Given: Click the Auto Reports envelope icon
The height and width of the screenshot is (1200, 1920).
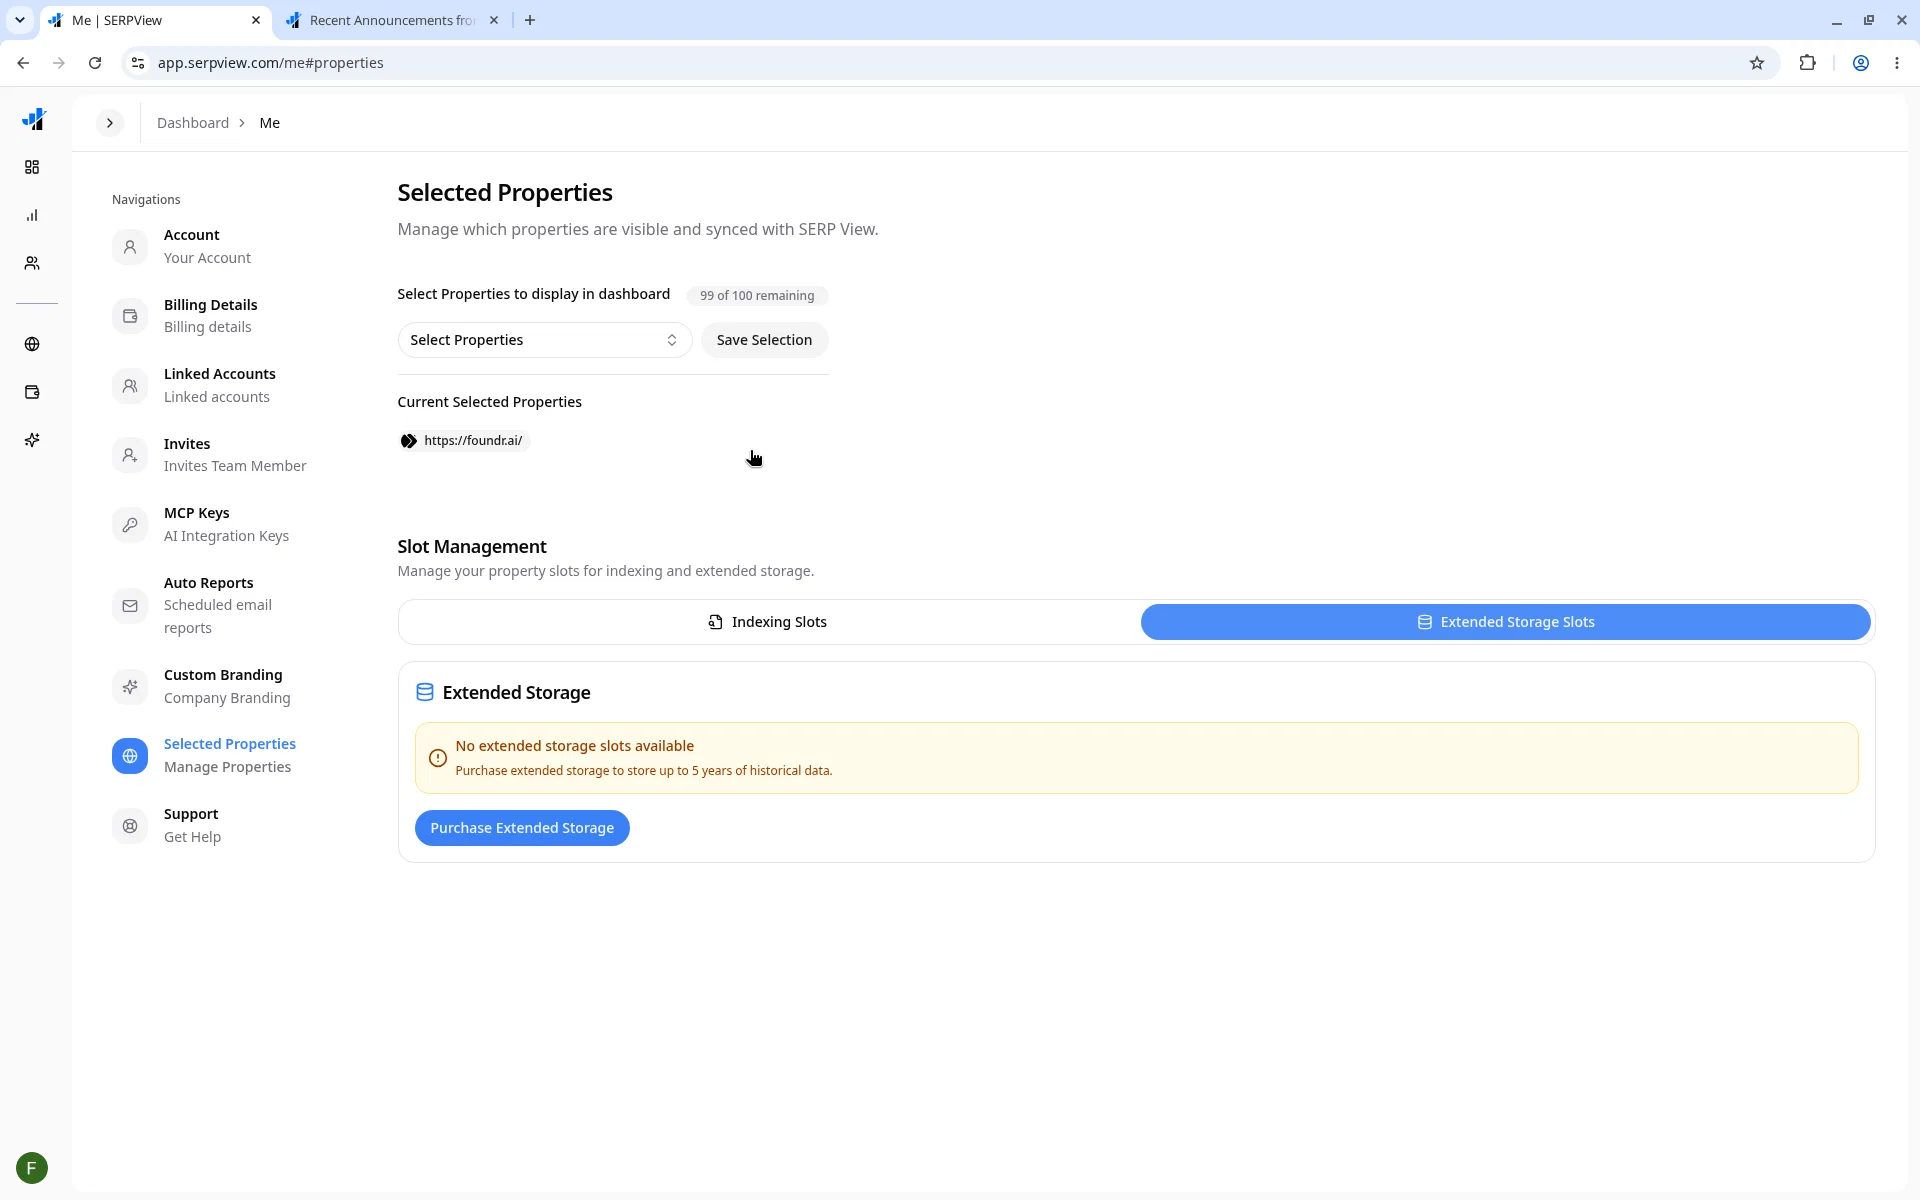Looking at the screenshot, I should point(130,606).
